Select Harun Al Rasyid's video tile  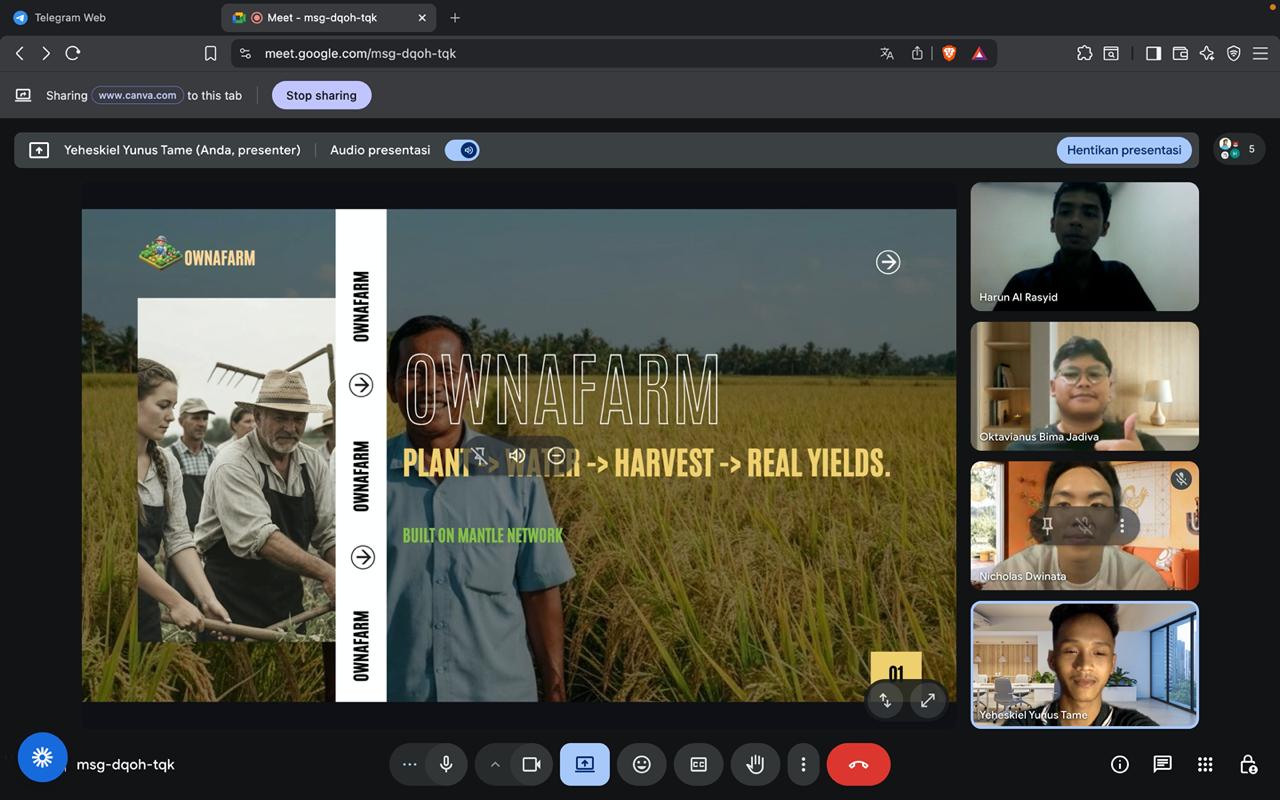click(1084, 246)
